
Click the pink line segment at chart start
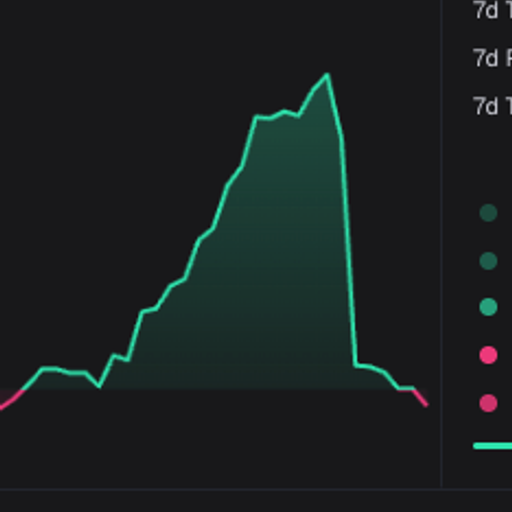click(11, 400)
